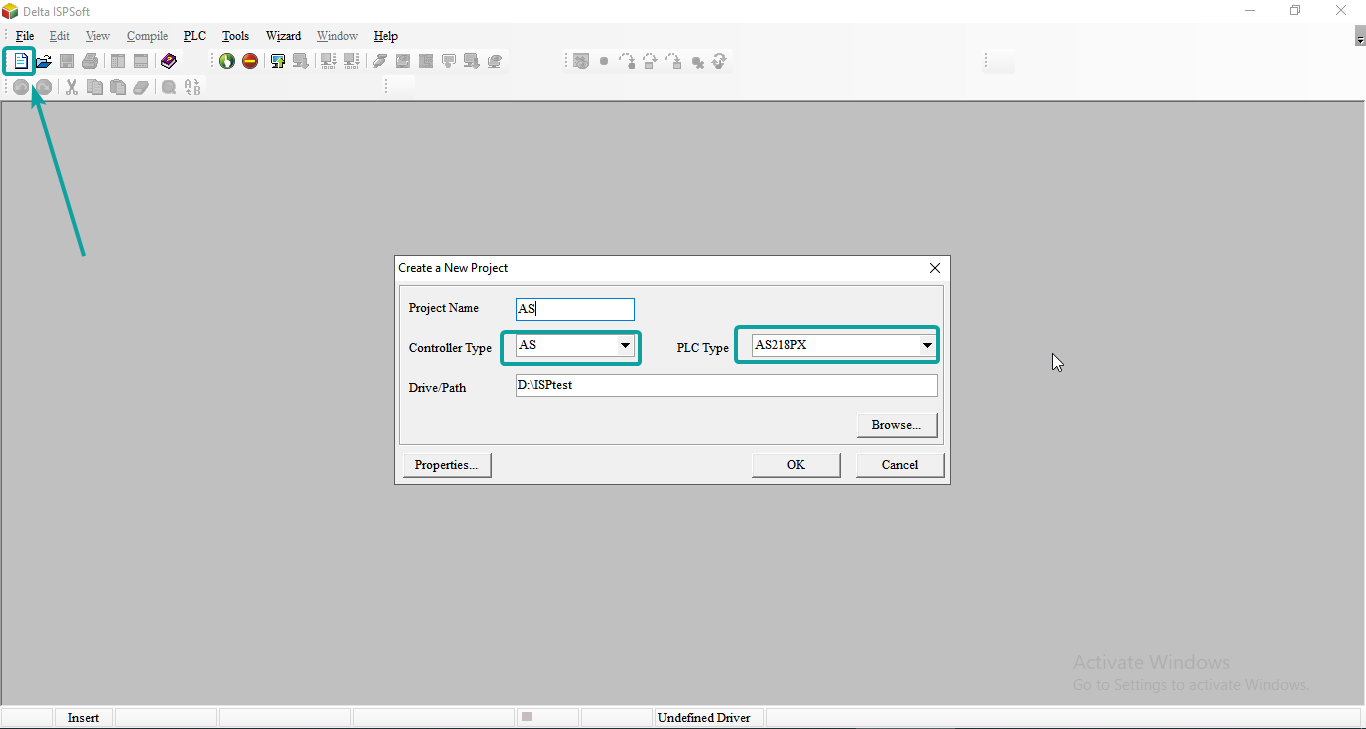Expand the PLC Type dropdown arrow
1366x729 pixels.
[x=927, y=346]
